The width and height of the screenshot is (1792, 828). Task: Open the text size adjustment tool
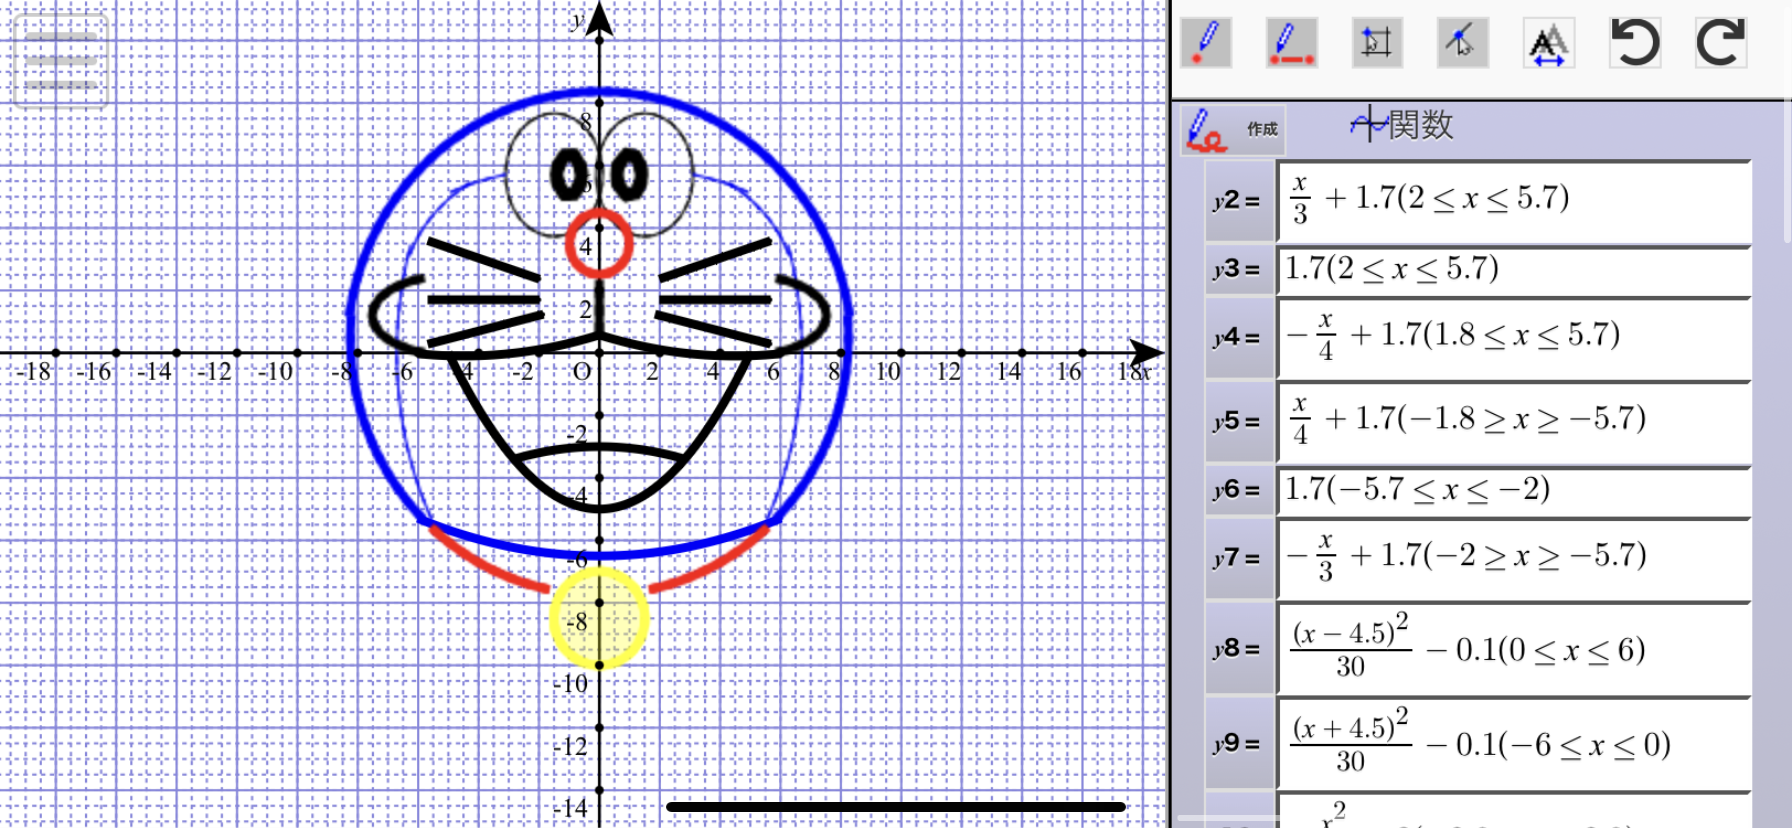coord(1549,43)
